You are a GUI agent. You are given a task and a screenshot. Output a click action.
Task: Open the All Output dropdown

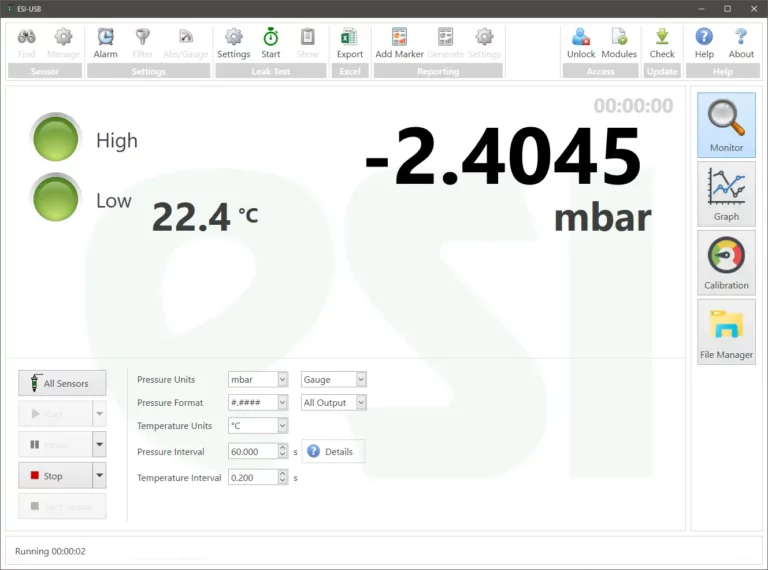coord(334,403)
